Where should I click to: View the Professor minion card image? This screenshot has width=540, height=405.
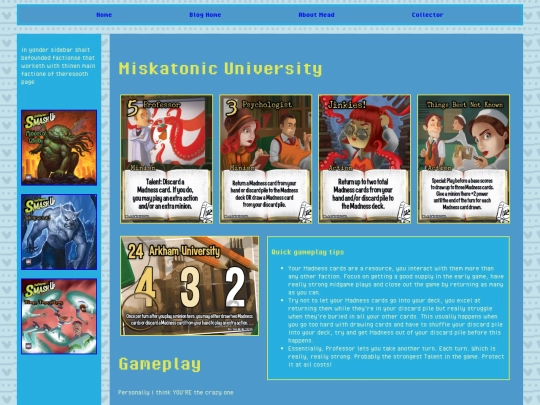tap(167, 159)
